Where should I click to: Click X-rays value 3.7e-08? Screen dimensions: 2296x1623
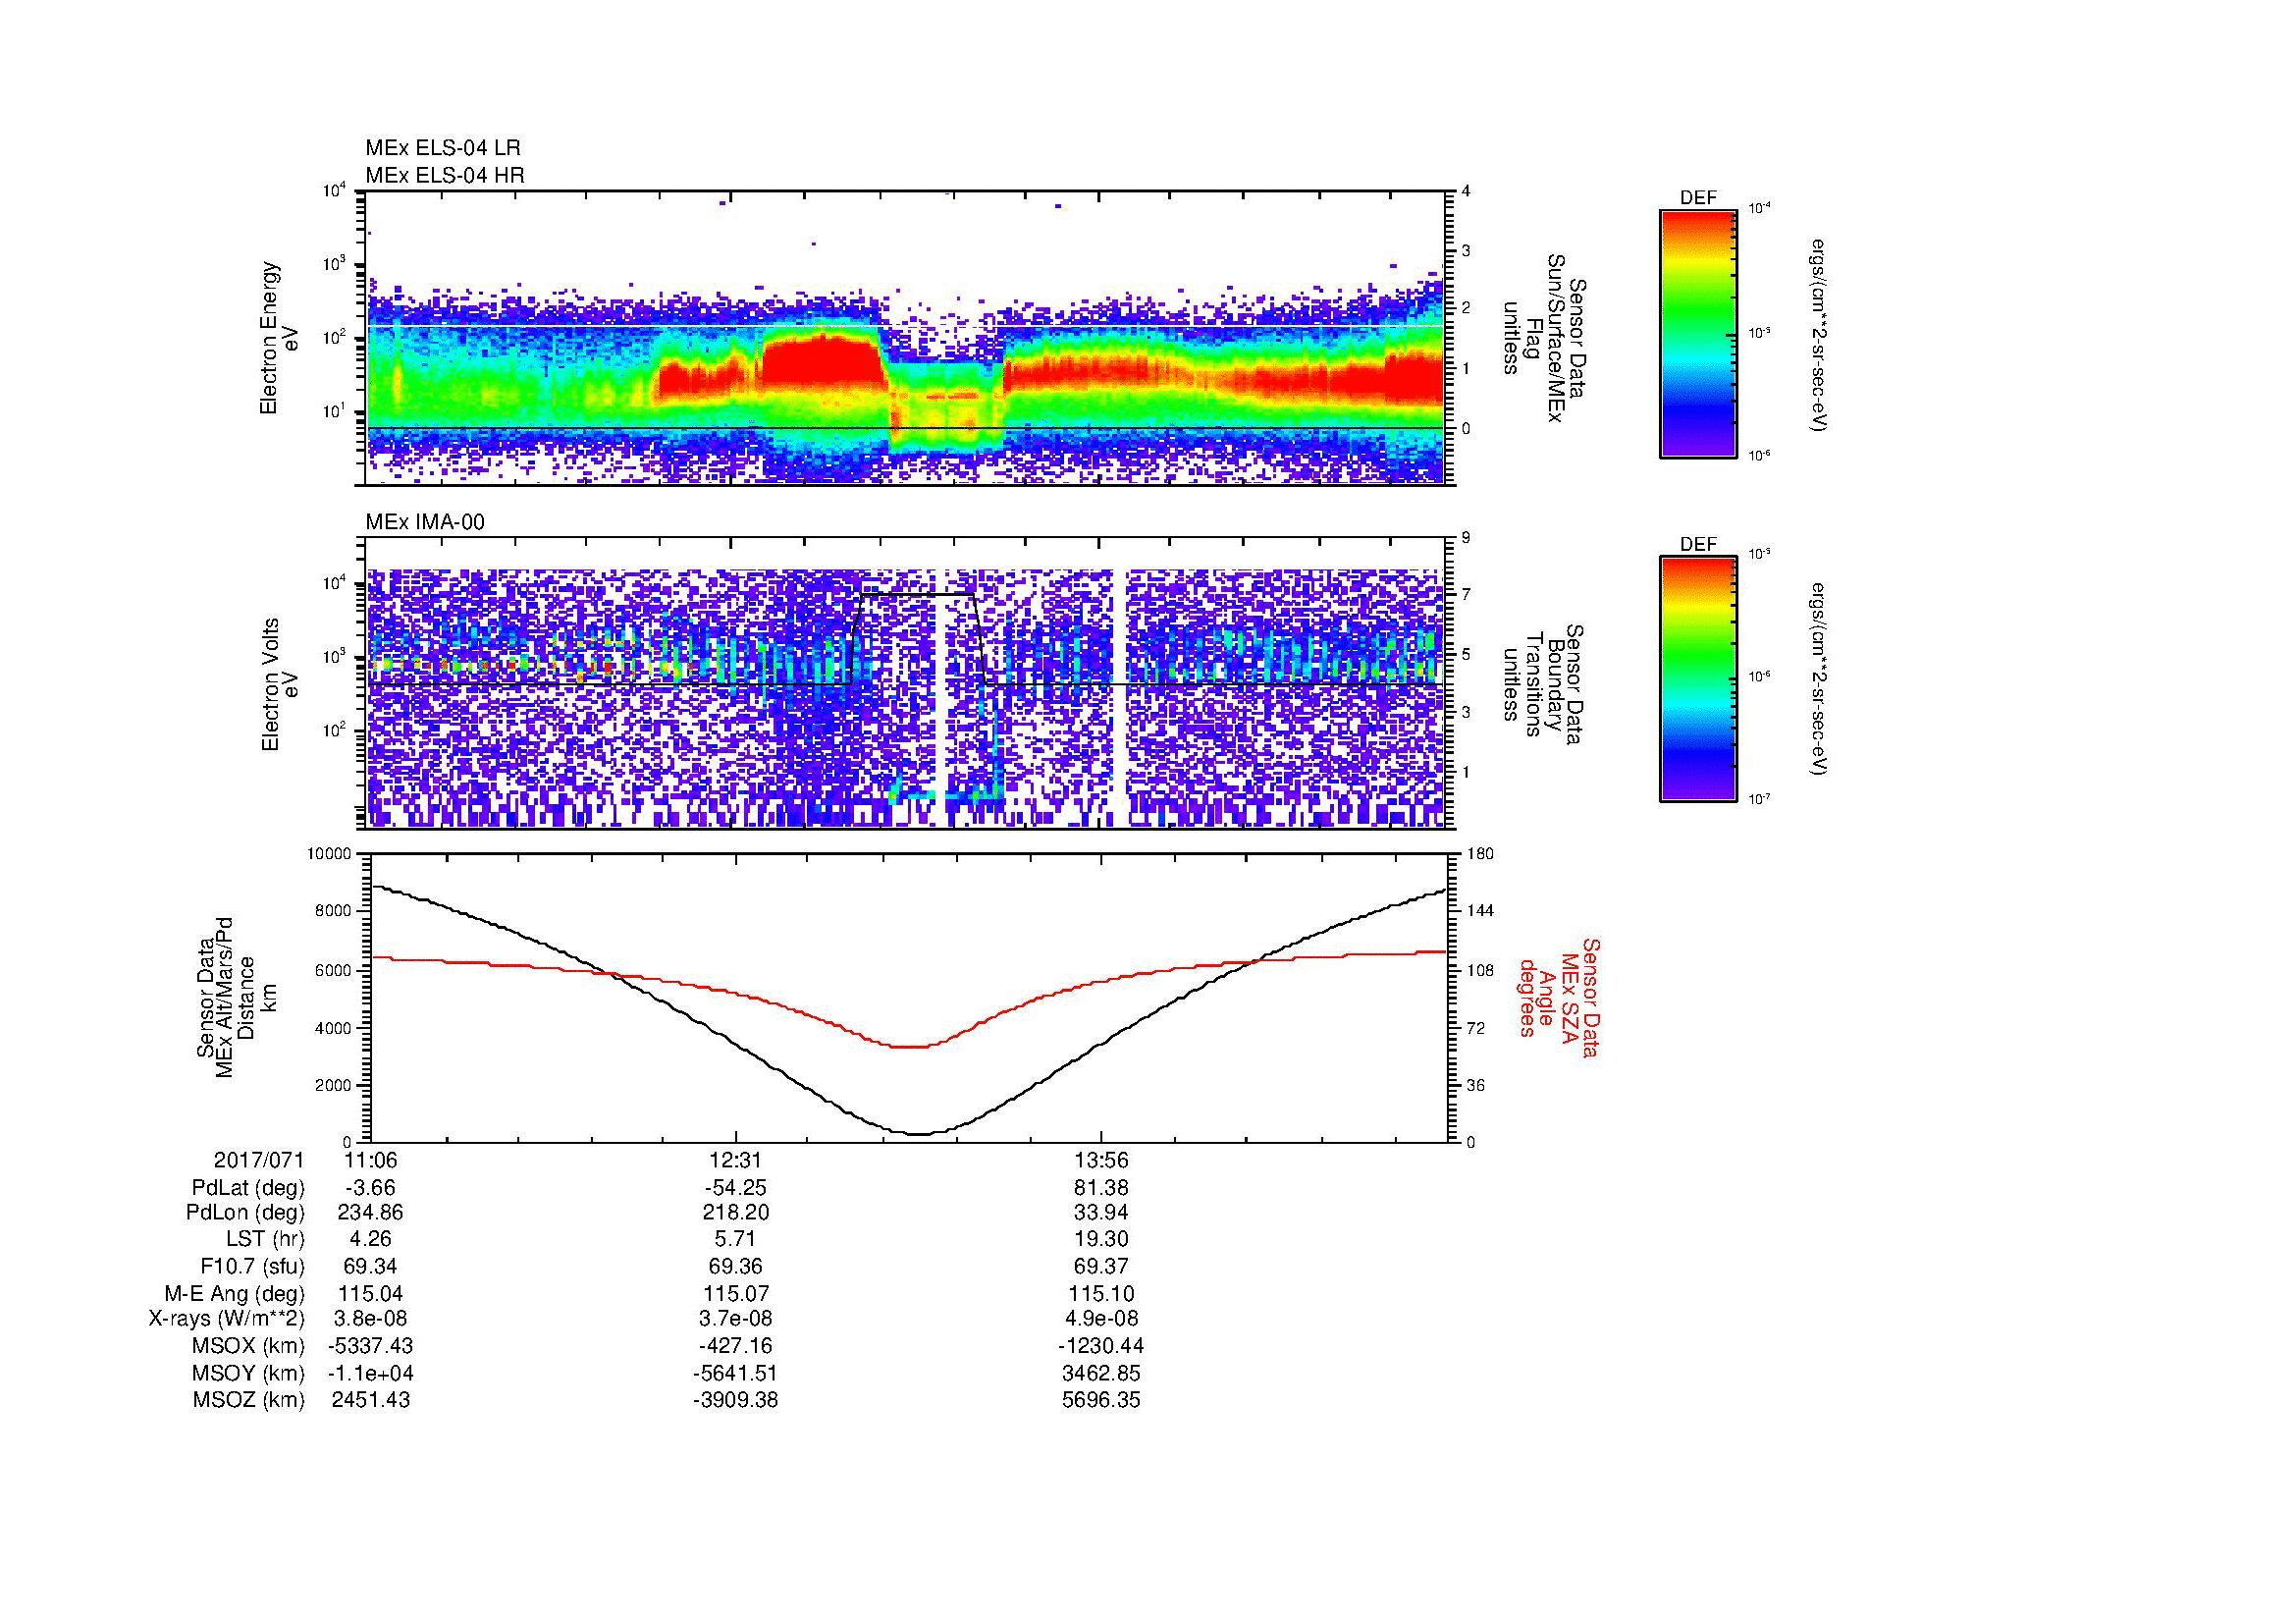click(736, 1319)
